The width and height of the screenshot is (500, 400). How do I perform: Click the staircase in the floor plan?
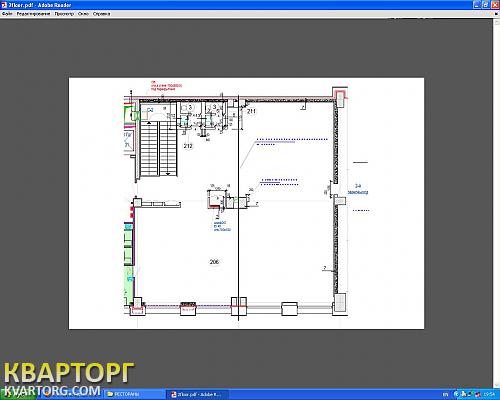[x=159, y=149]
